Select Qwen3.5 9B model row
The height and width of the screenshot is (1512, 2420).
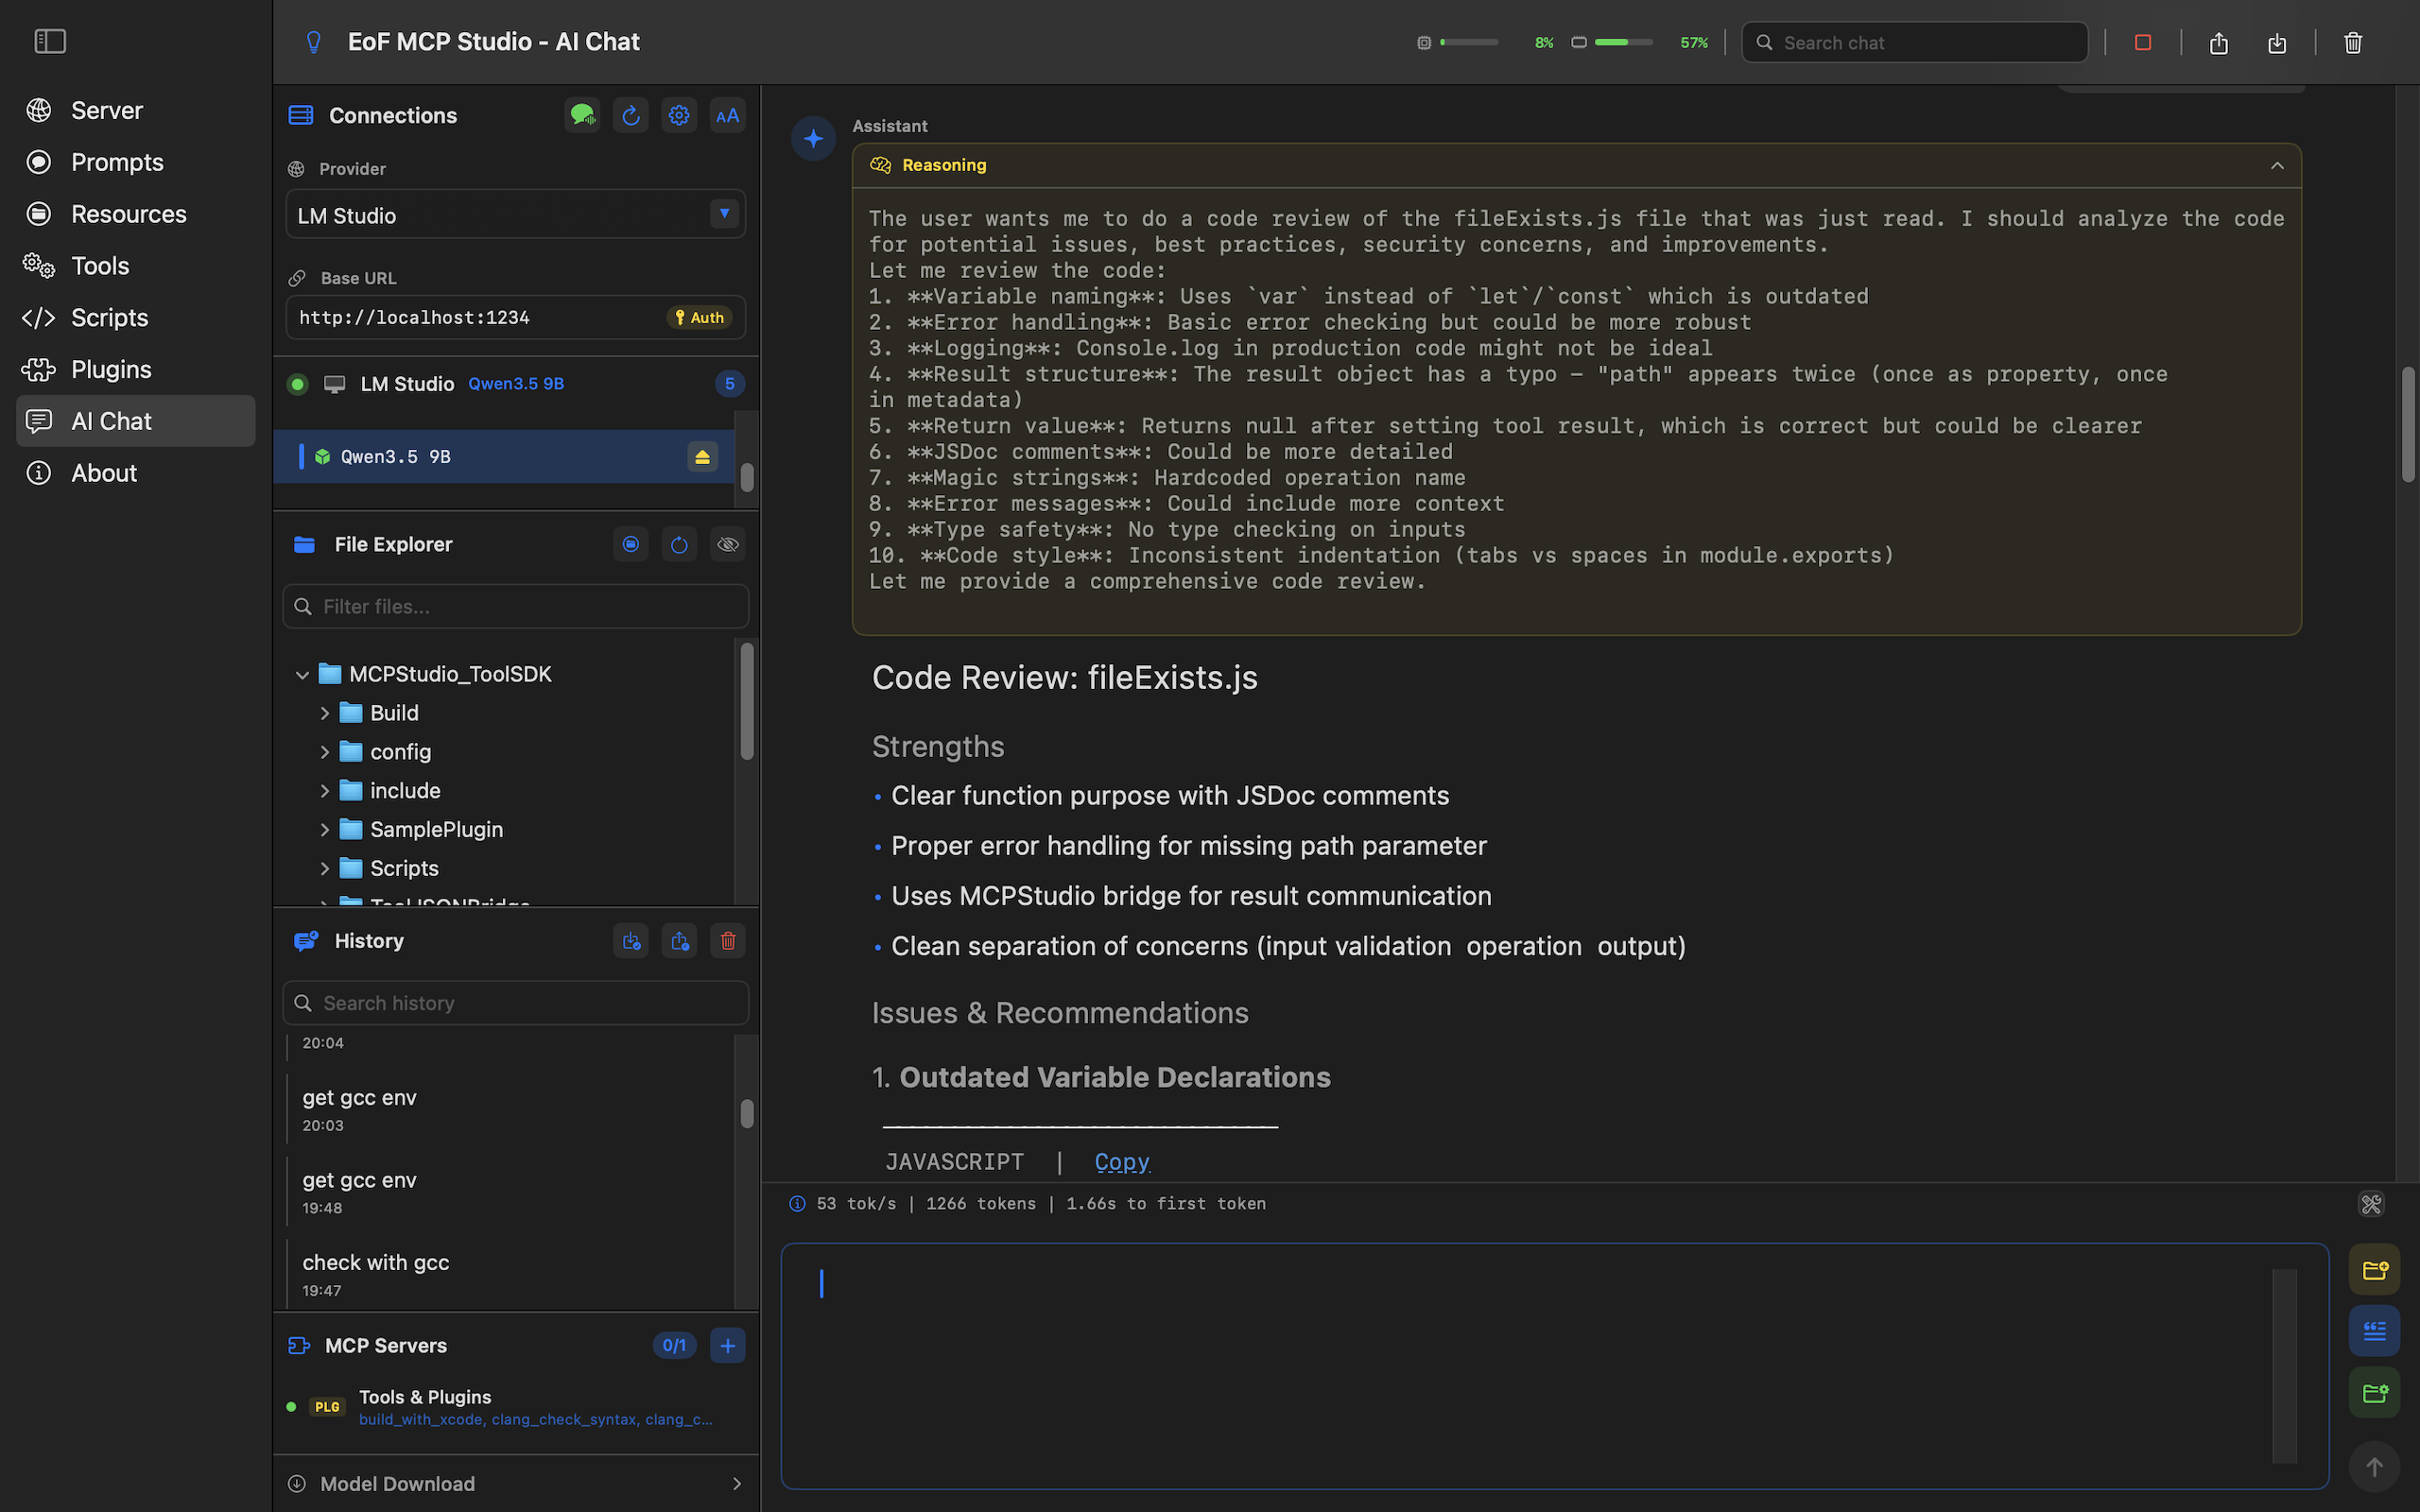coord(504,457)
